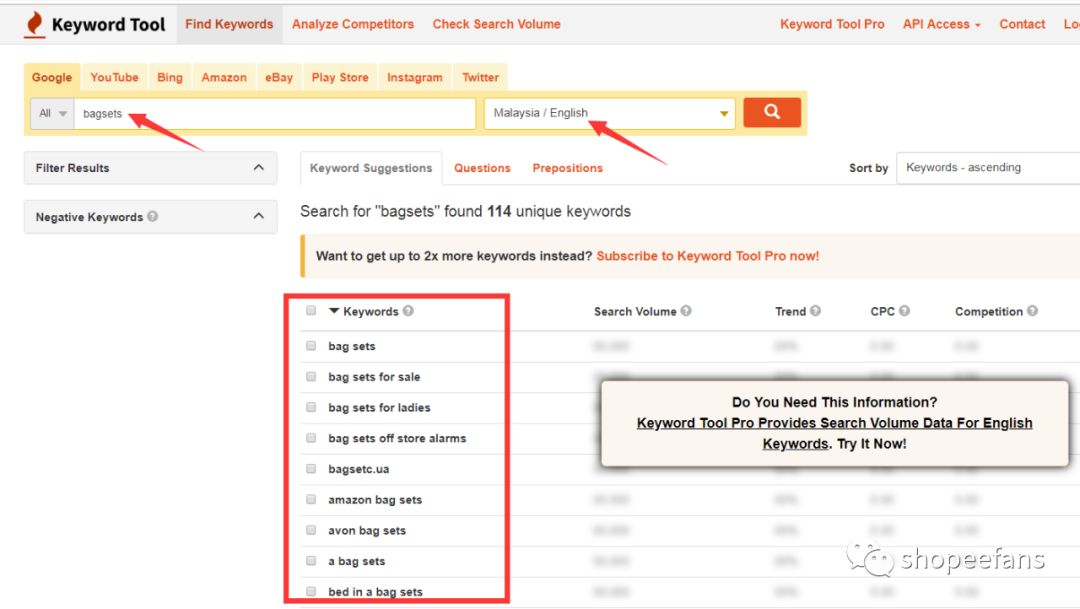Check the 'bed in a bag sets' box
The height and width of the screenshot is (609, 1080).
click(x=311, y=591)
